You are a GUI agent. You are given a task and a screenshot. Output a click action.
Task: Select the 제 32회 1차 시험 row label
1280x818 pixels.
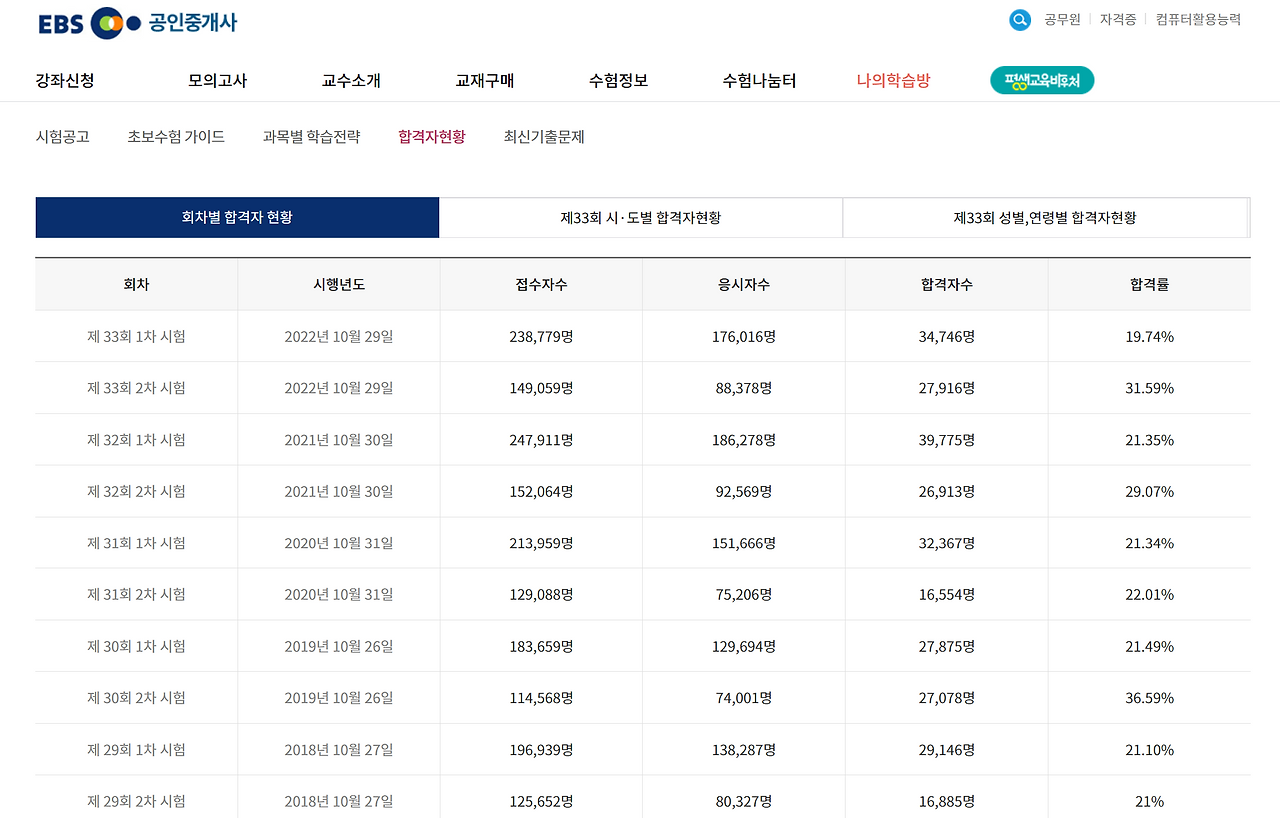click(x=136, y=440)
